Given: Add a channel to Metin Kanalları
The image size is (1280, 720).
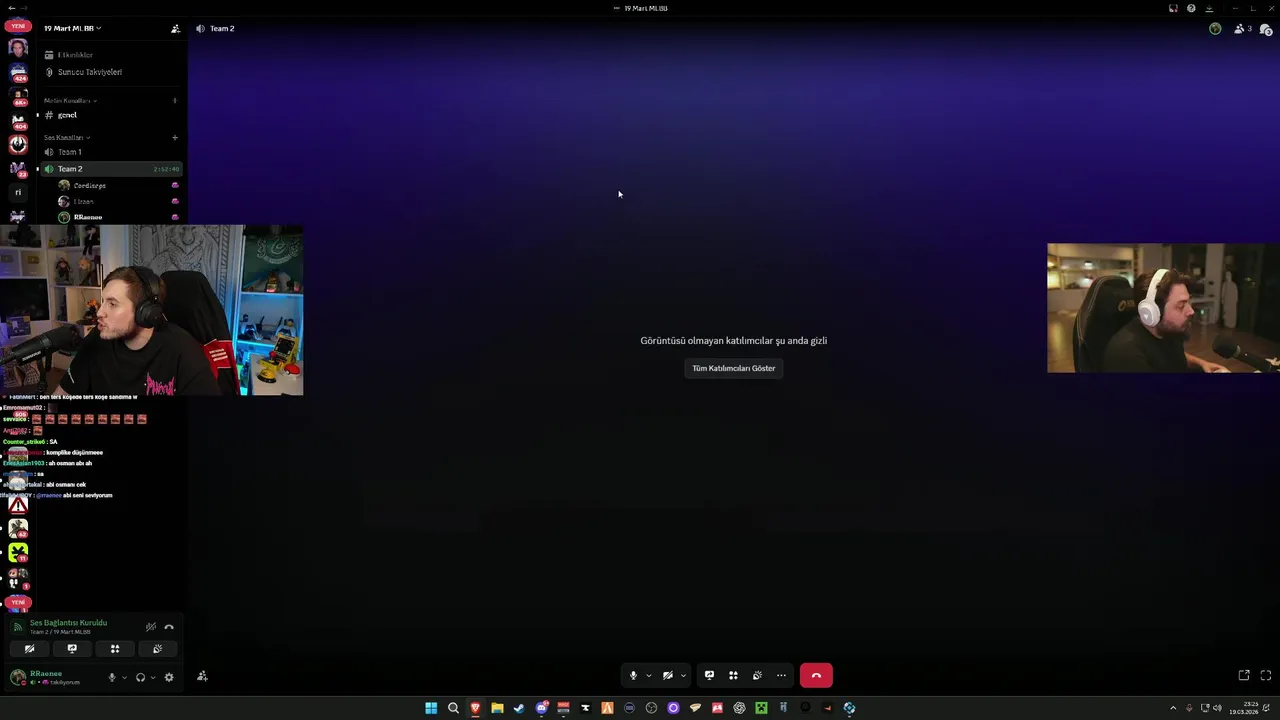Looking at the screenshot, I should point(175,101).
